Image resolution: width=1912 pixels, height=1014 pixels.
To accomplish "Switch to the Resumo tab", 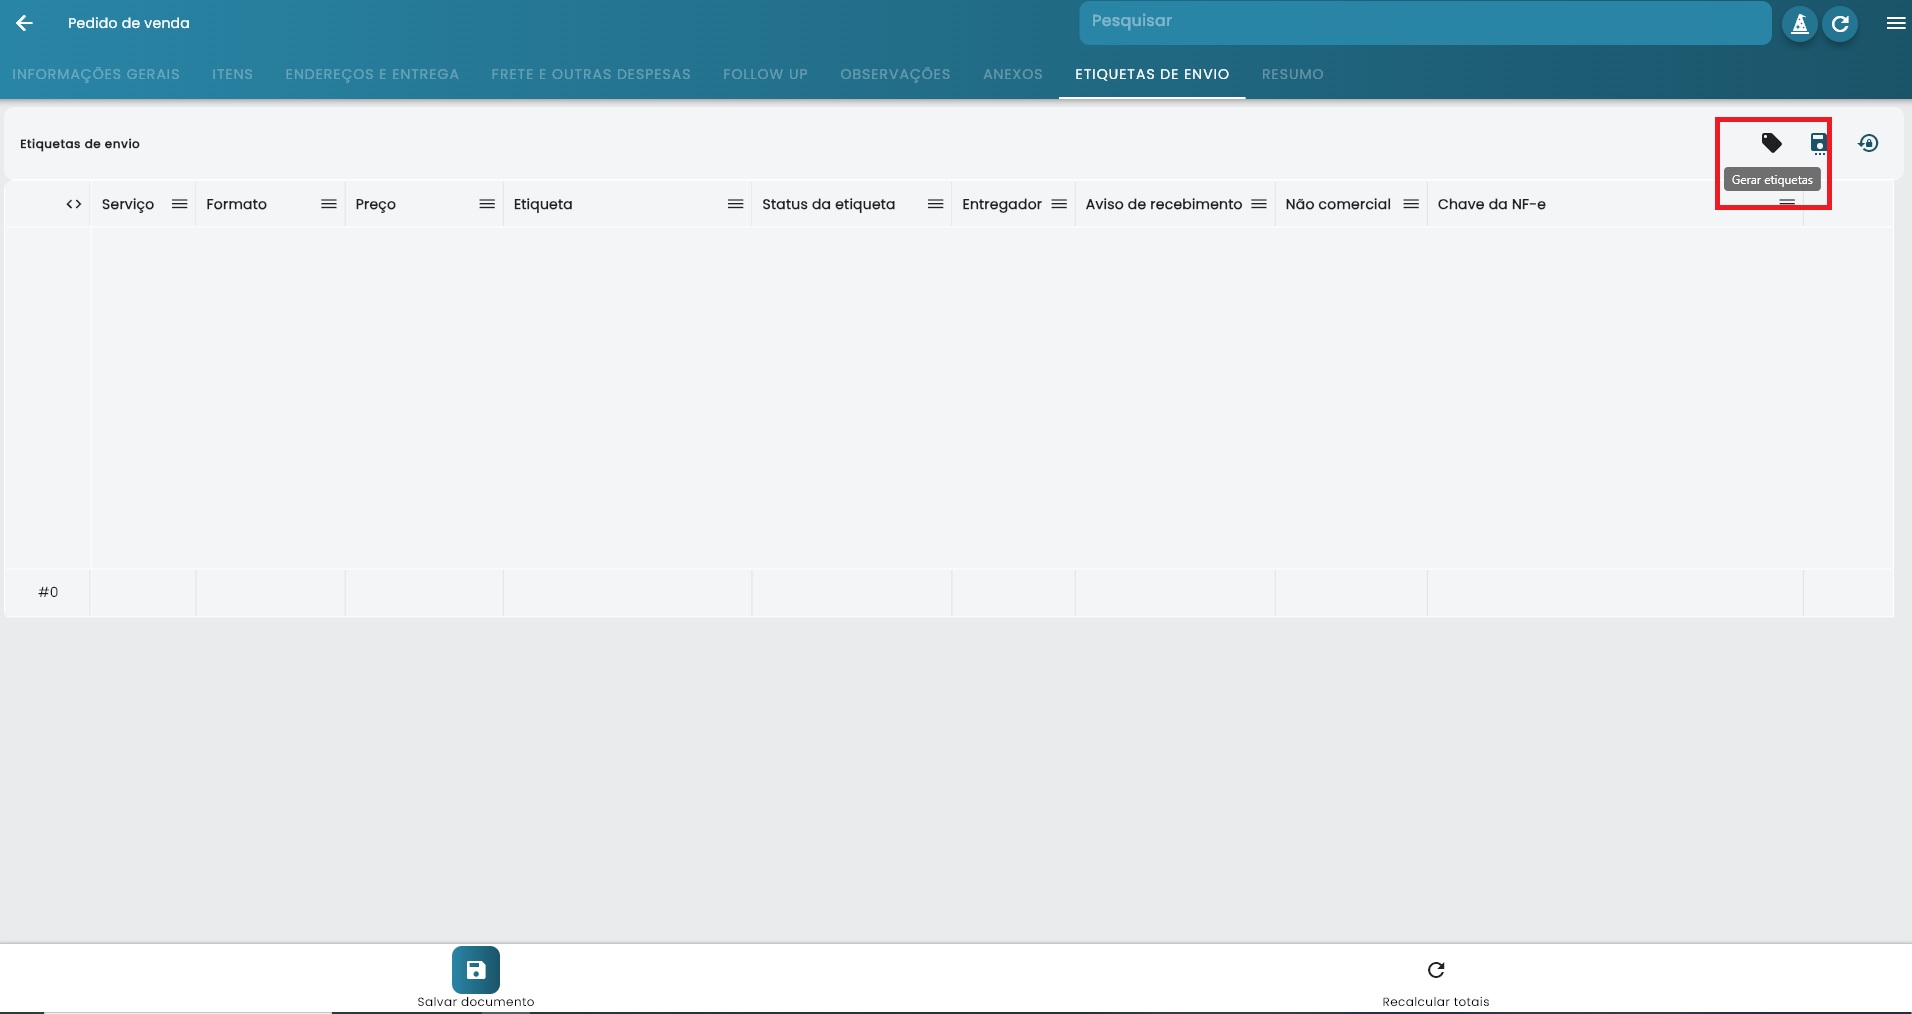I will coord(1291,74).
